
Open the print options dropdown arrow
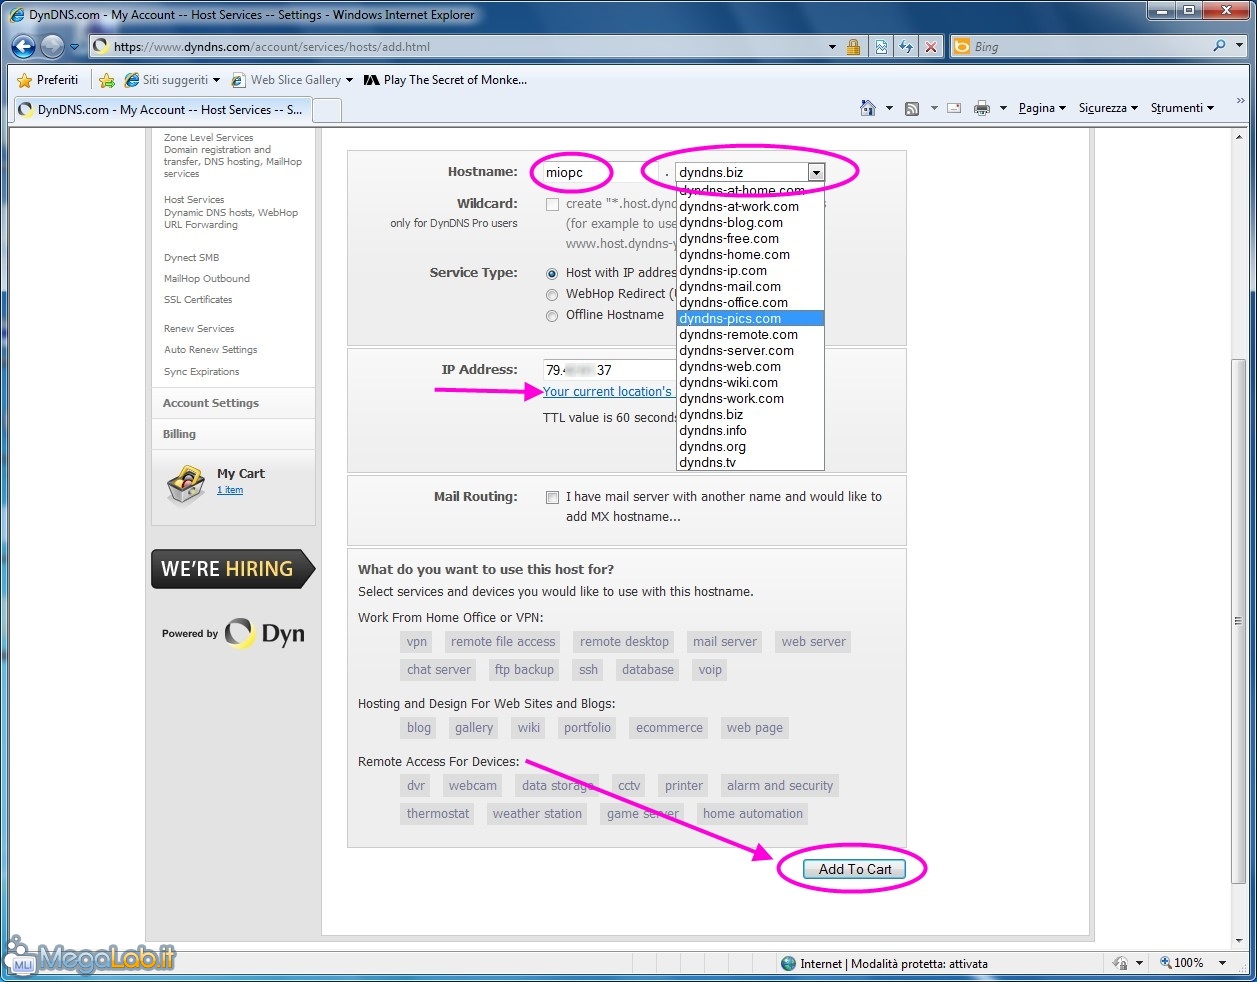(x=1003, y=108)
